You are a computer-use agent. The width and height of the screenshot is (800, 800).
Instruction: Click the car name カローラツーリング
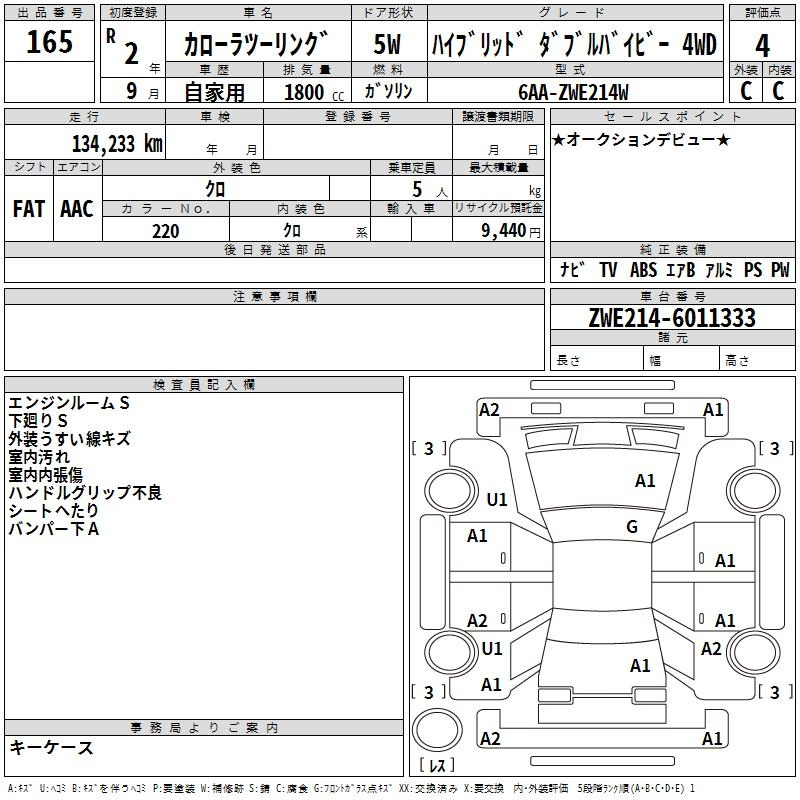click(256, 45)
